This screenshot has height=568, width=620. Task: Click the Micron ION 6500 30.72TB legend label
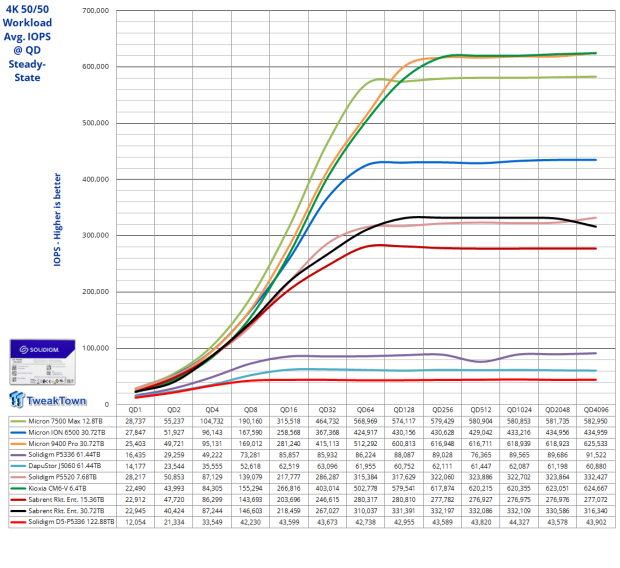[67, 432]
